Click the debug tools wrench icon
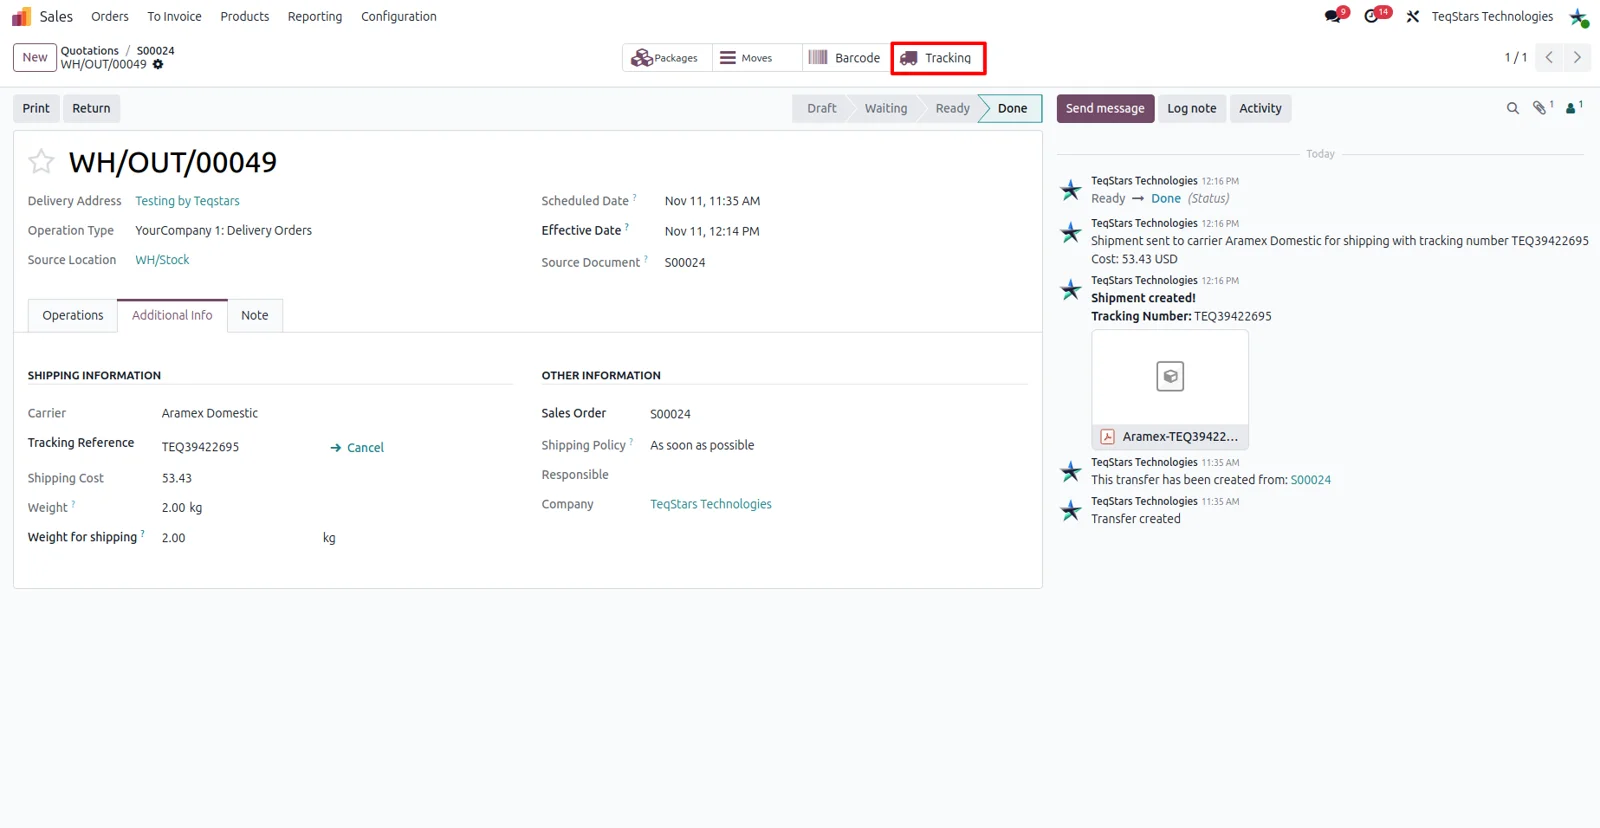Image resolution: width=1600 pixels, height=828 pixels. [x=1412, y=16]
